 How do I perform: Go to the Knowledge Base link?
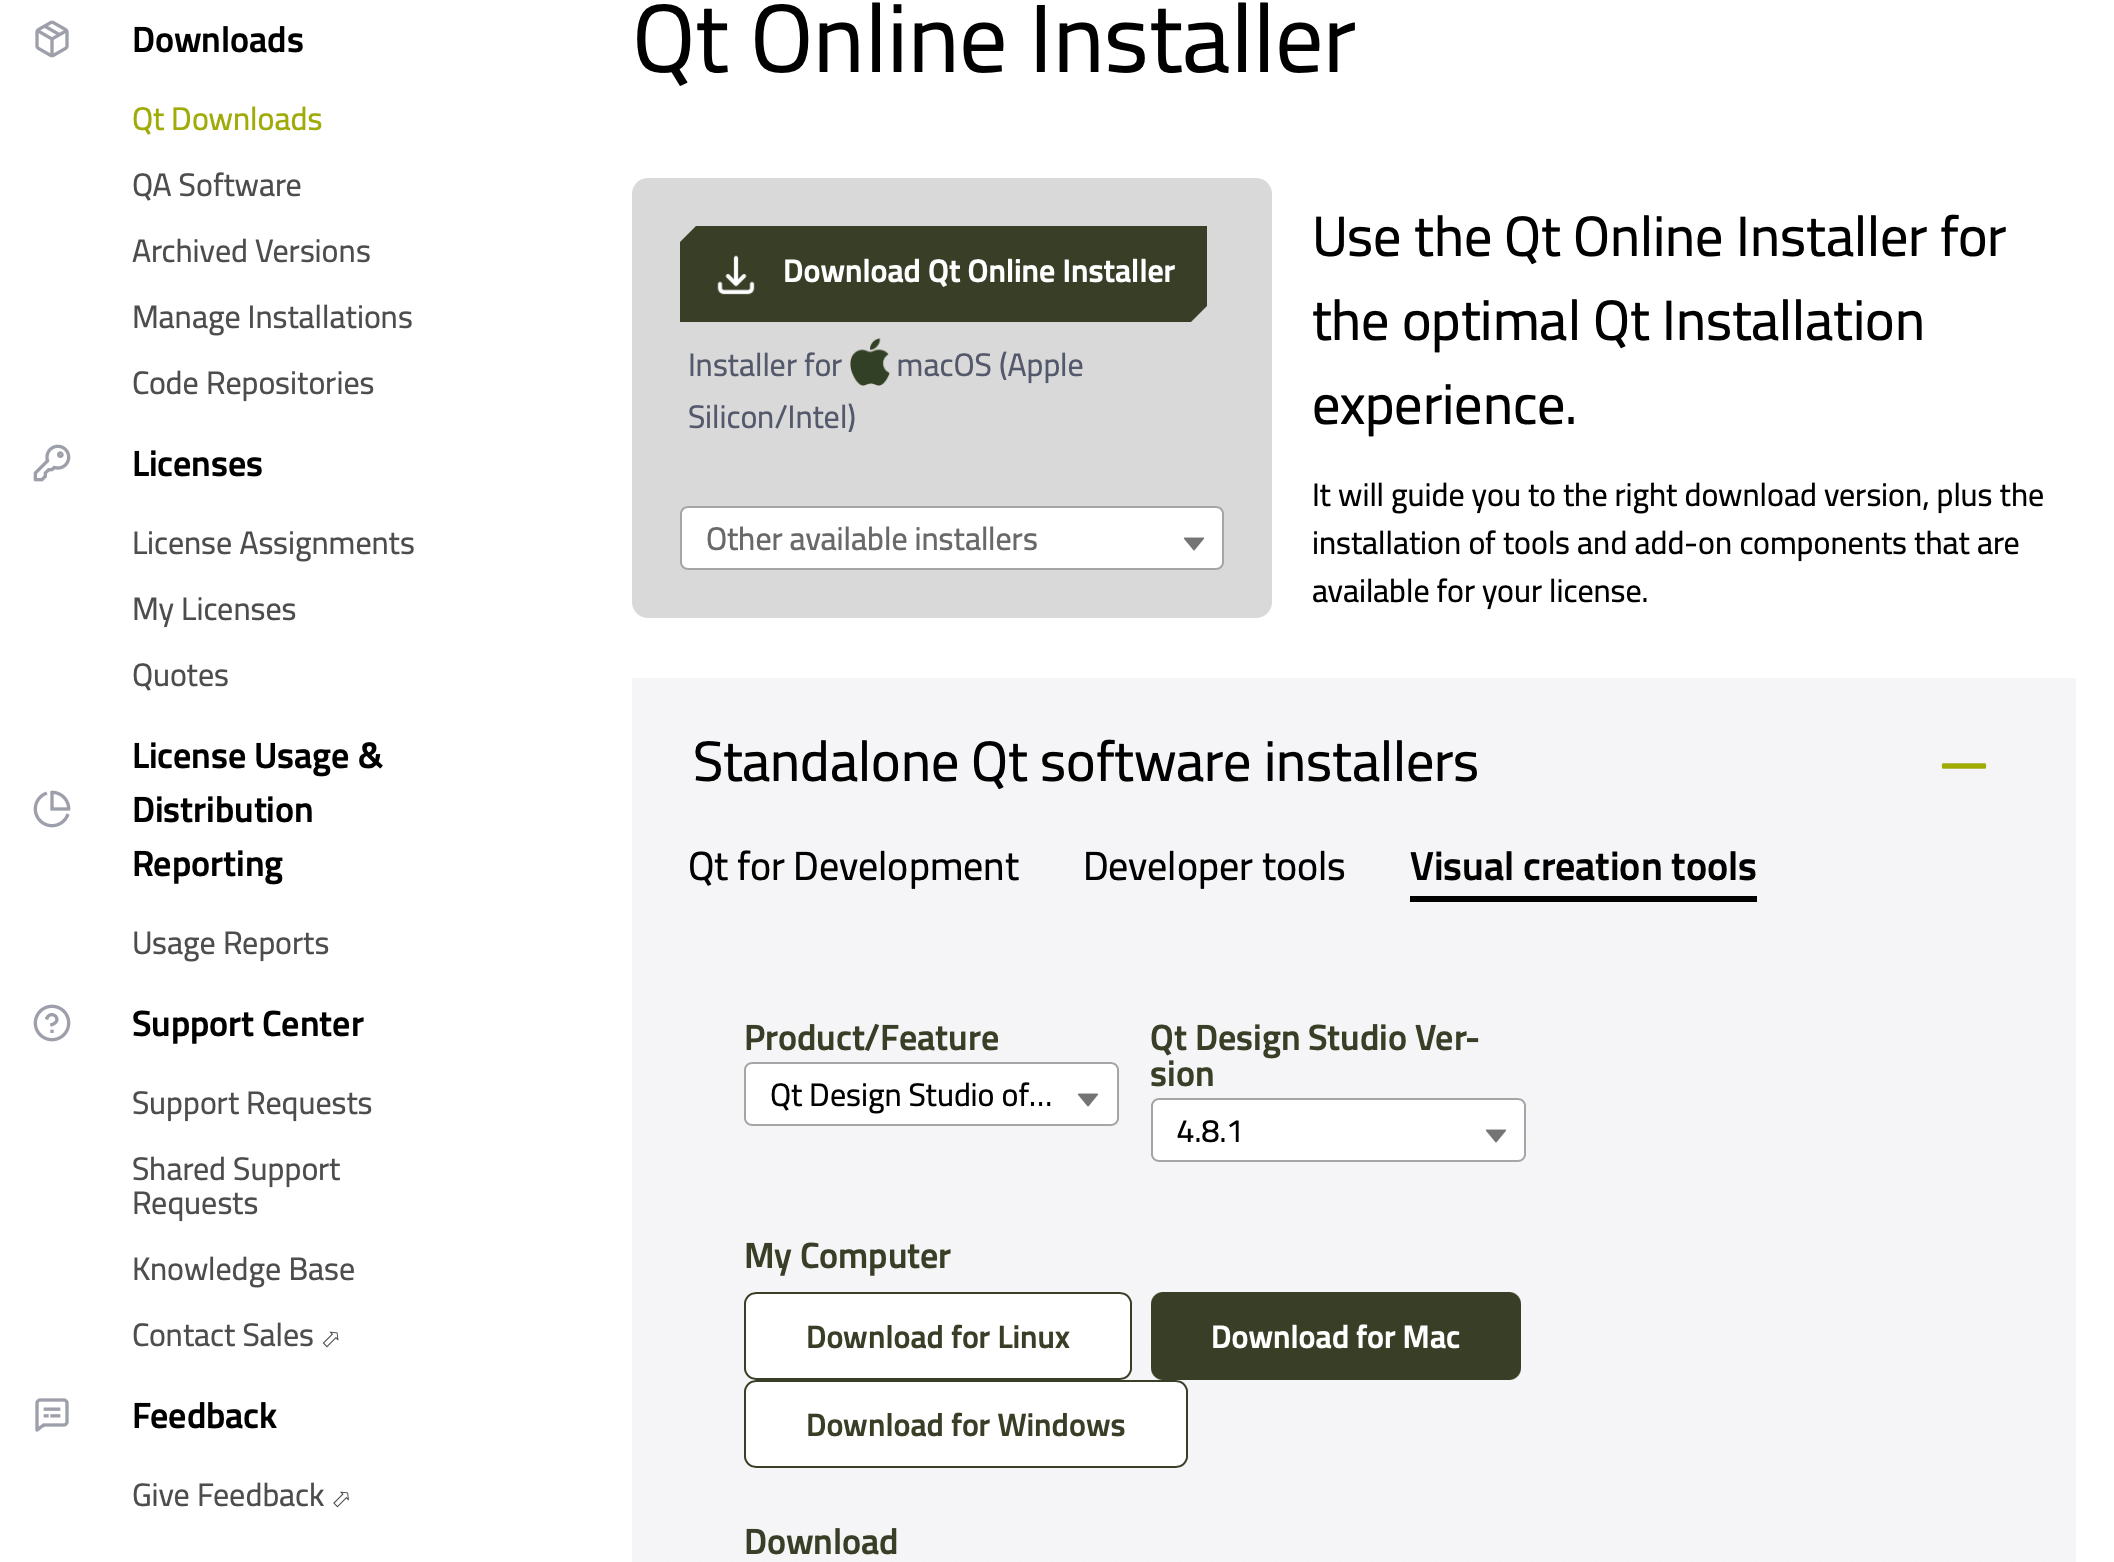coord(243,1269)
